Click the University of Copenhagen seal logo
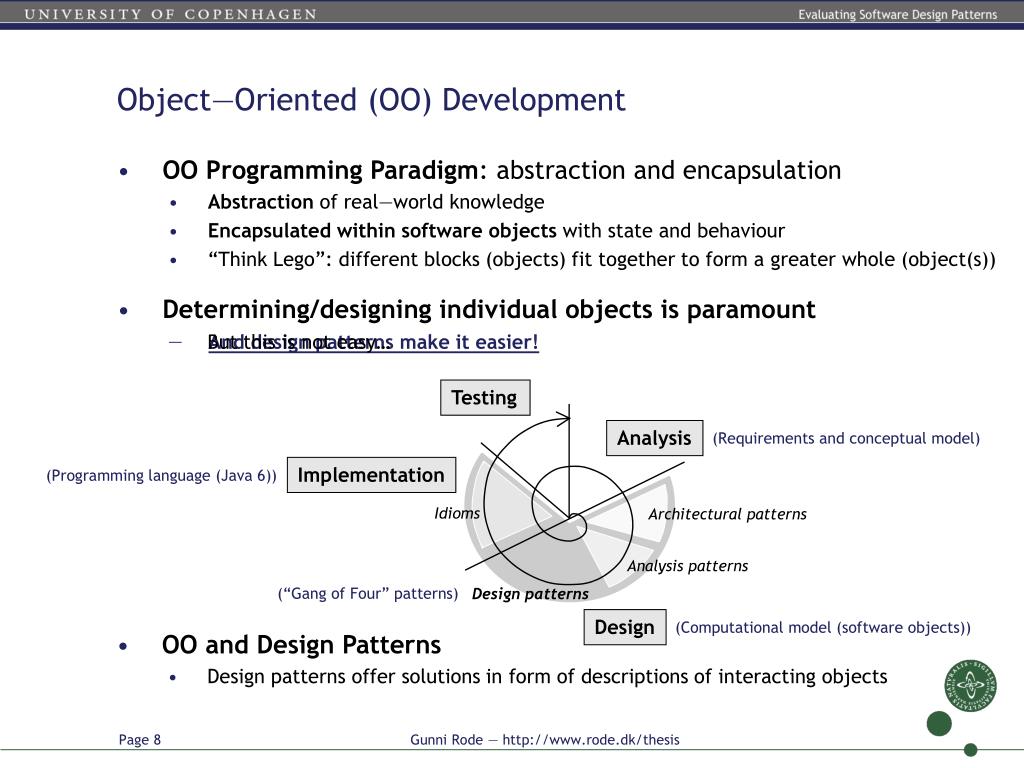This screenshot has width=1024, height=768. pyautogui.click(x=970, y=685)
